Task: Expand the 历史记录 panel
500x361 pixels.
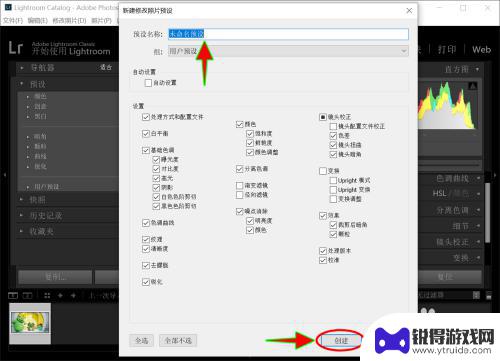Action: pyautogui.click(x=22, y=215)
